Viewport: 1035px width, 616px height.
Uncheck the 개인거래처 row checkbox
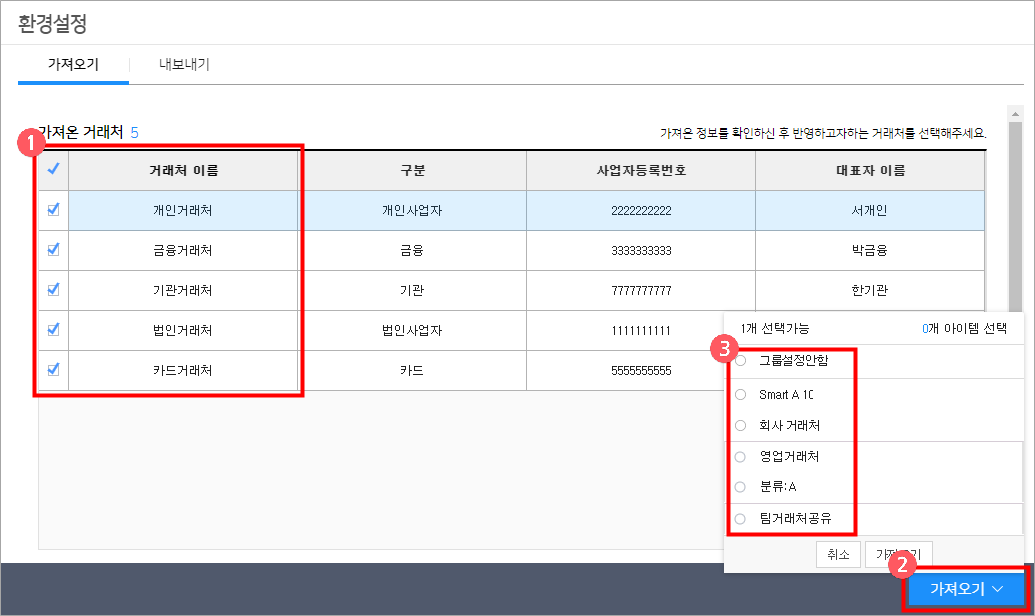[x=54, y=210]
